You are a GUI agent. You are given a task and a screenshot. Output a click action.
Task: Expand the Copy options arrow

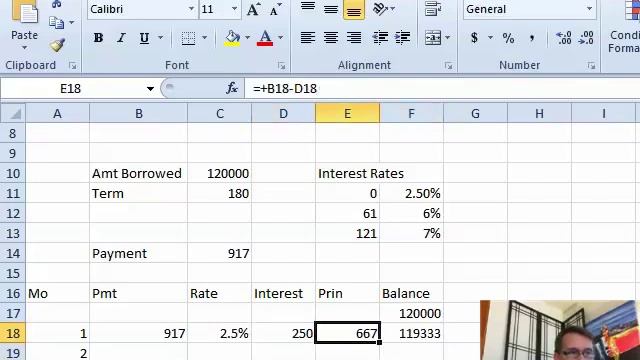[72, 22]
